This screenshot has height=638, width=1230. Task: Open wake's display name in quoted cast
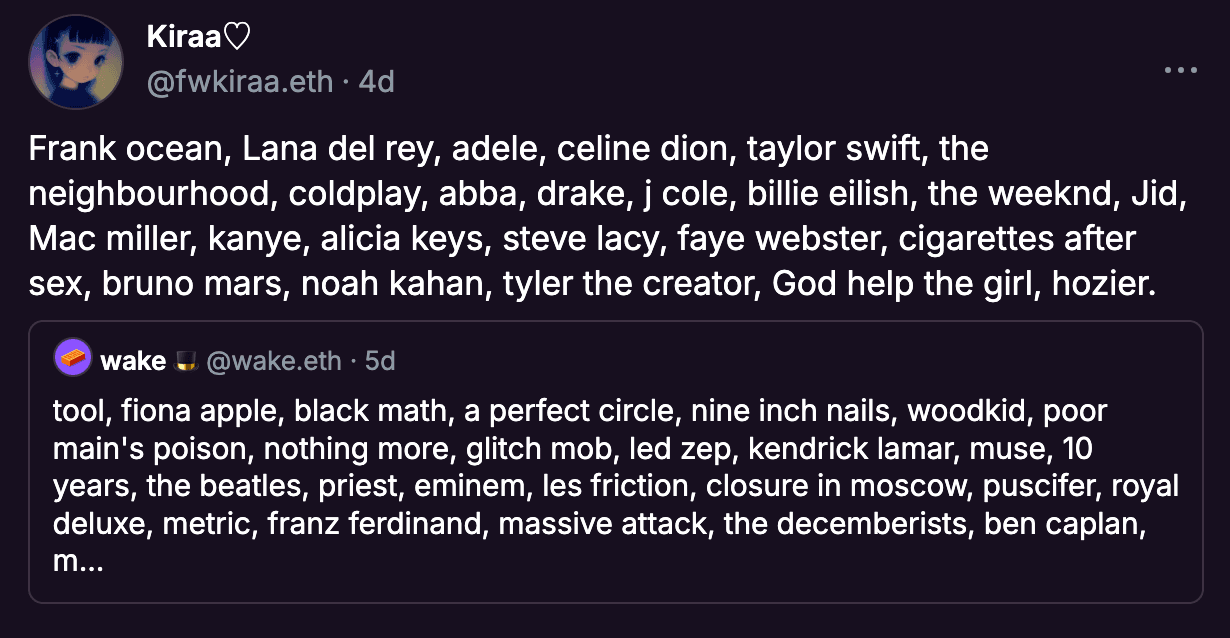tap(133, 361)
